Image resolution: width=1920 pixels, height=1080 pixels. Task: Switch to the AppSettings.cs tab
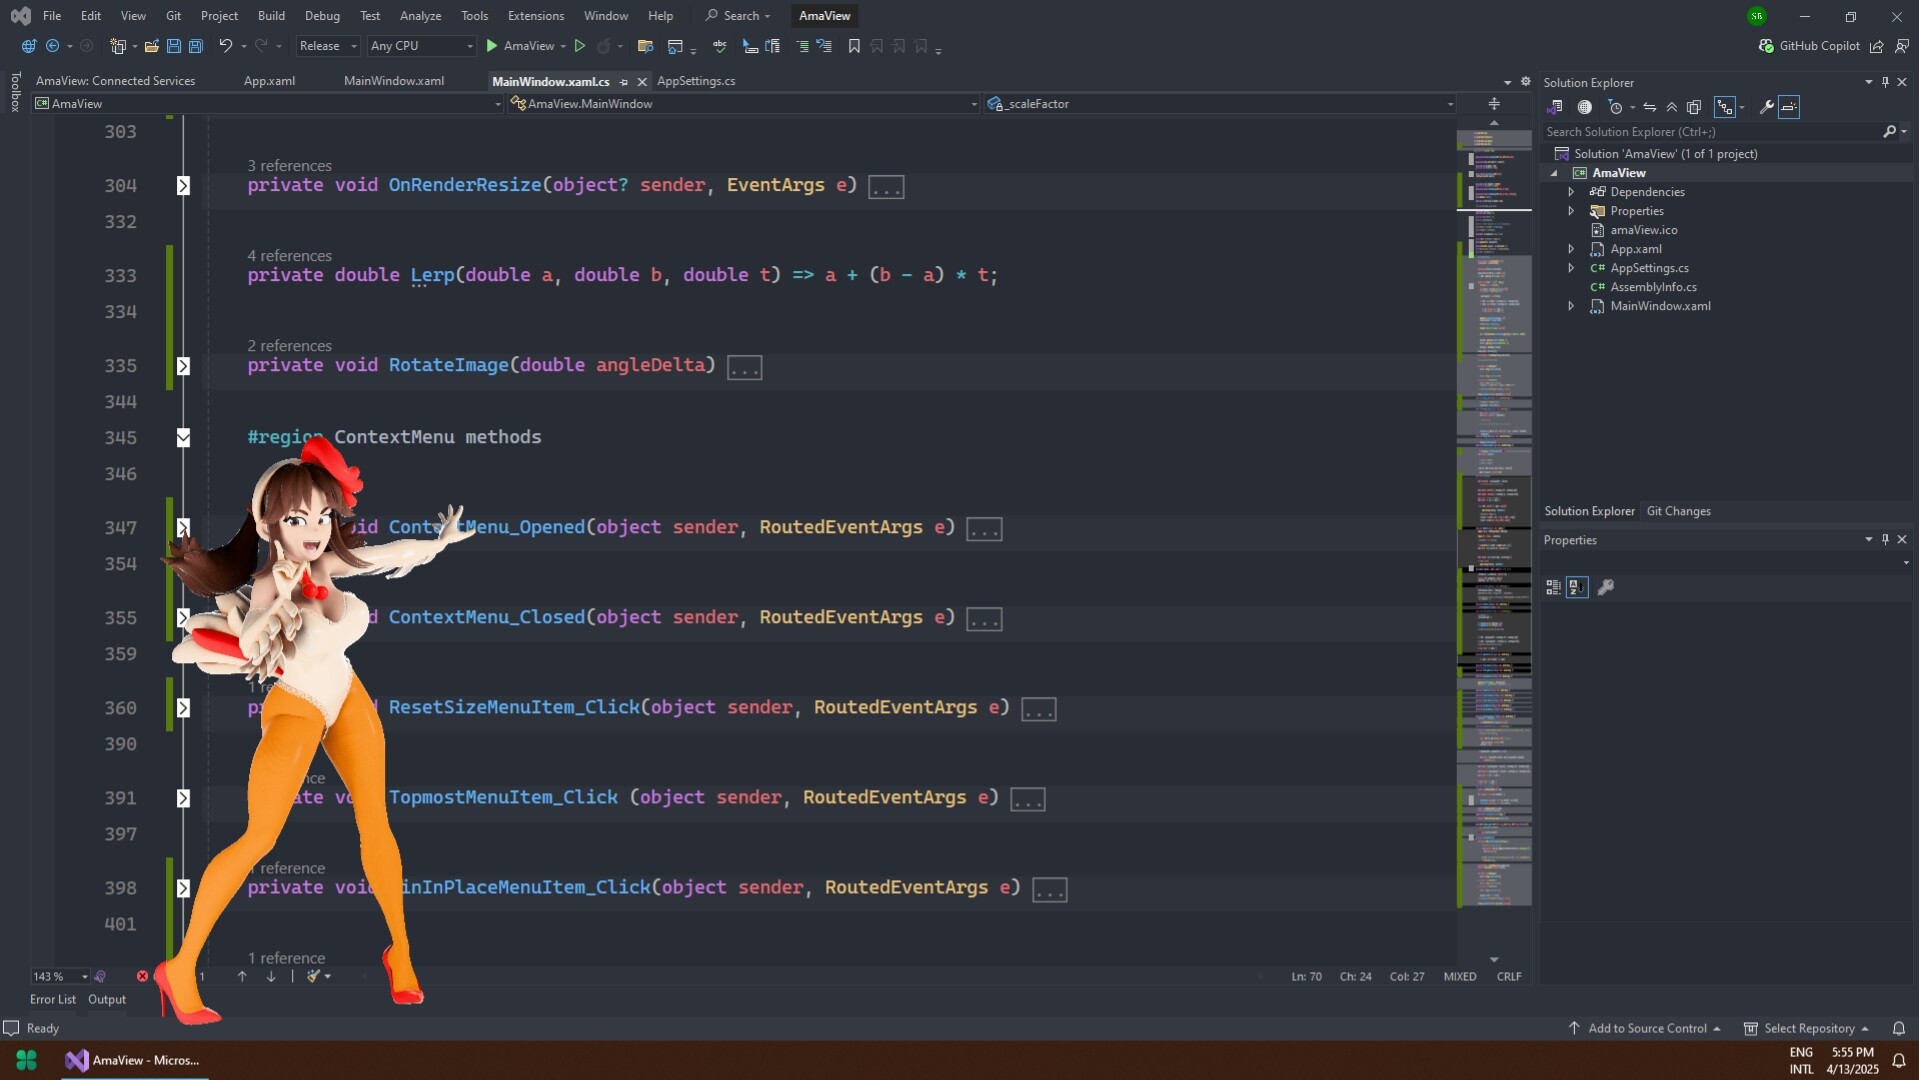click(x=697, y=81)
